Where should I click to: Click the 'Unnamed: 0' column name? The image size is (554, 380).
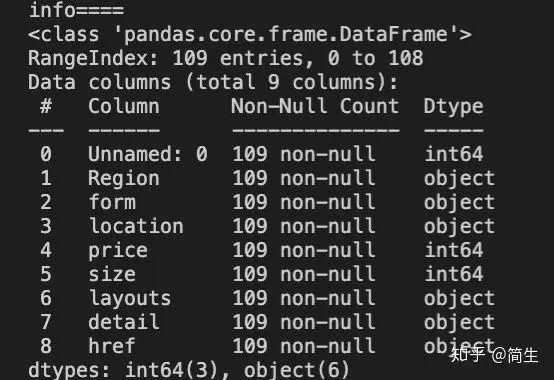tap(148, 154)
